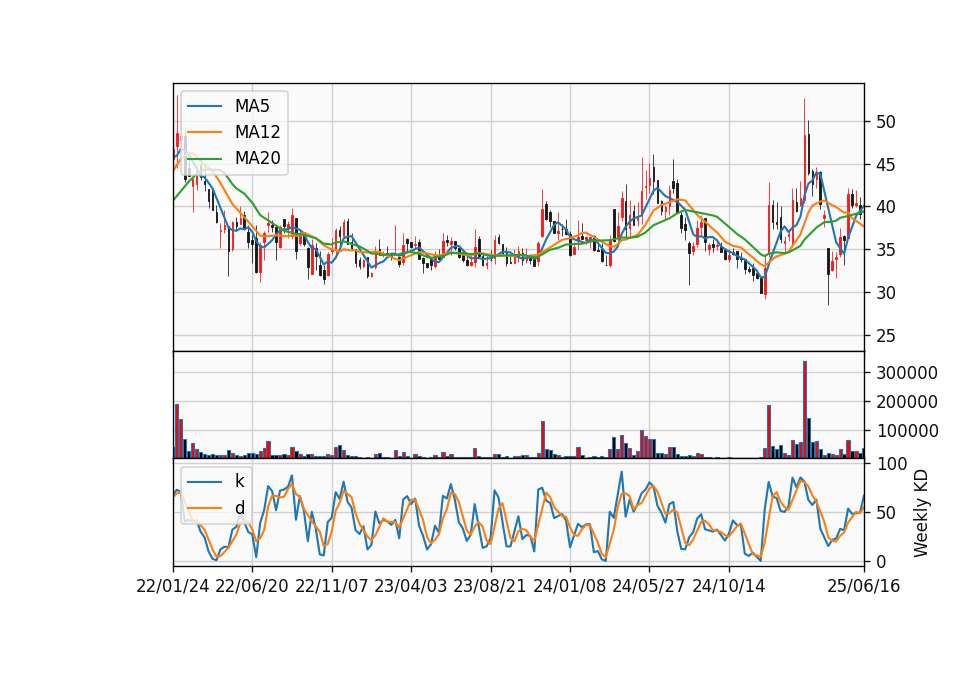960x690 pixels.
Task: Click the price axis value 35
Action: coord(886,250)
